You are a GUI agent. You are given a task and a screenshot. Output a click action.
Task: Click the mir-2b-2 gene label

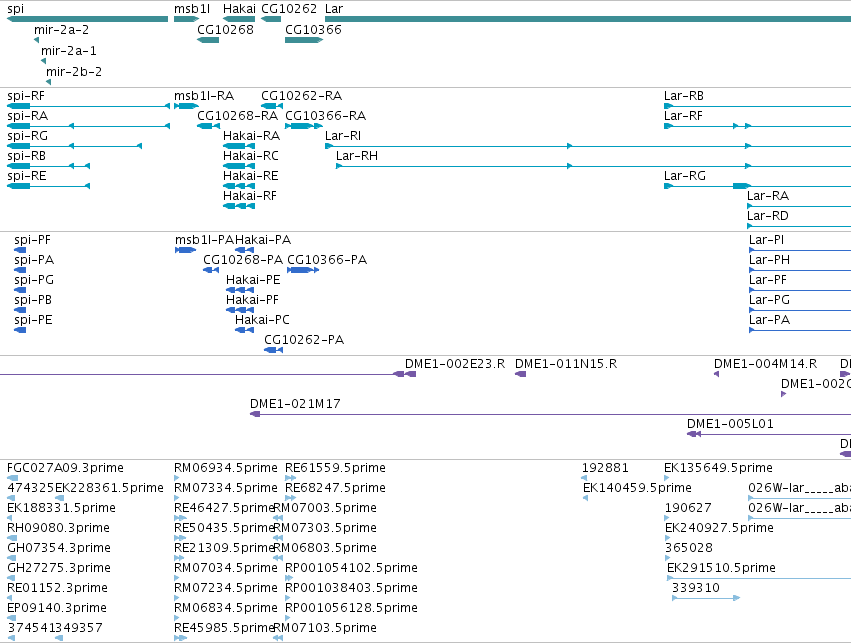click(x=74, y=72)
